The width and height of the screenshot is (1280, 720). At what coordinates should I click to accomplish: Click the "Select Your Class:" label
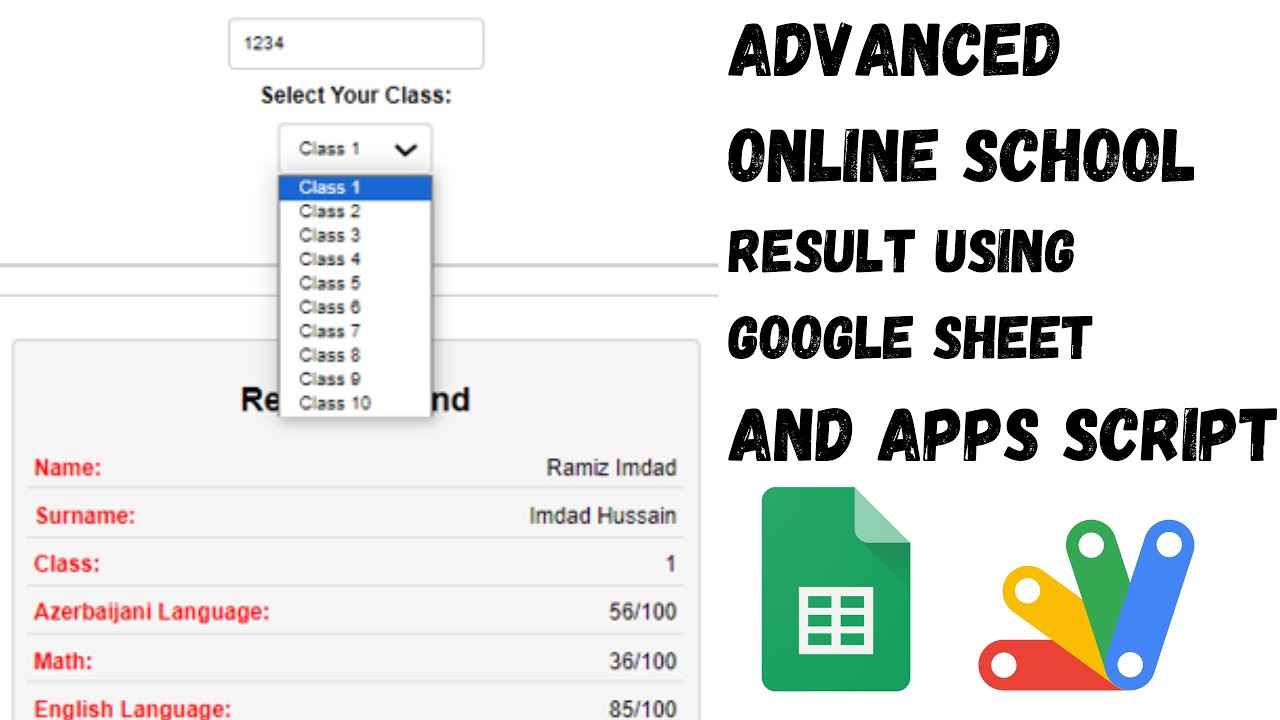[356, 96]
